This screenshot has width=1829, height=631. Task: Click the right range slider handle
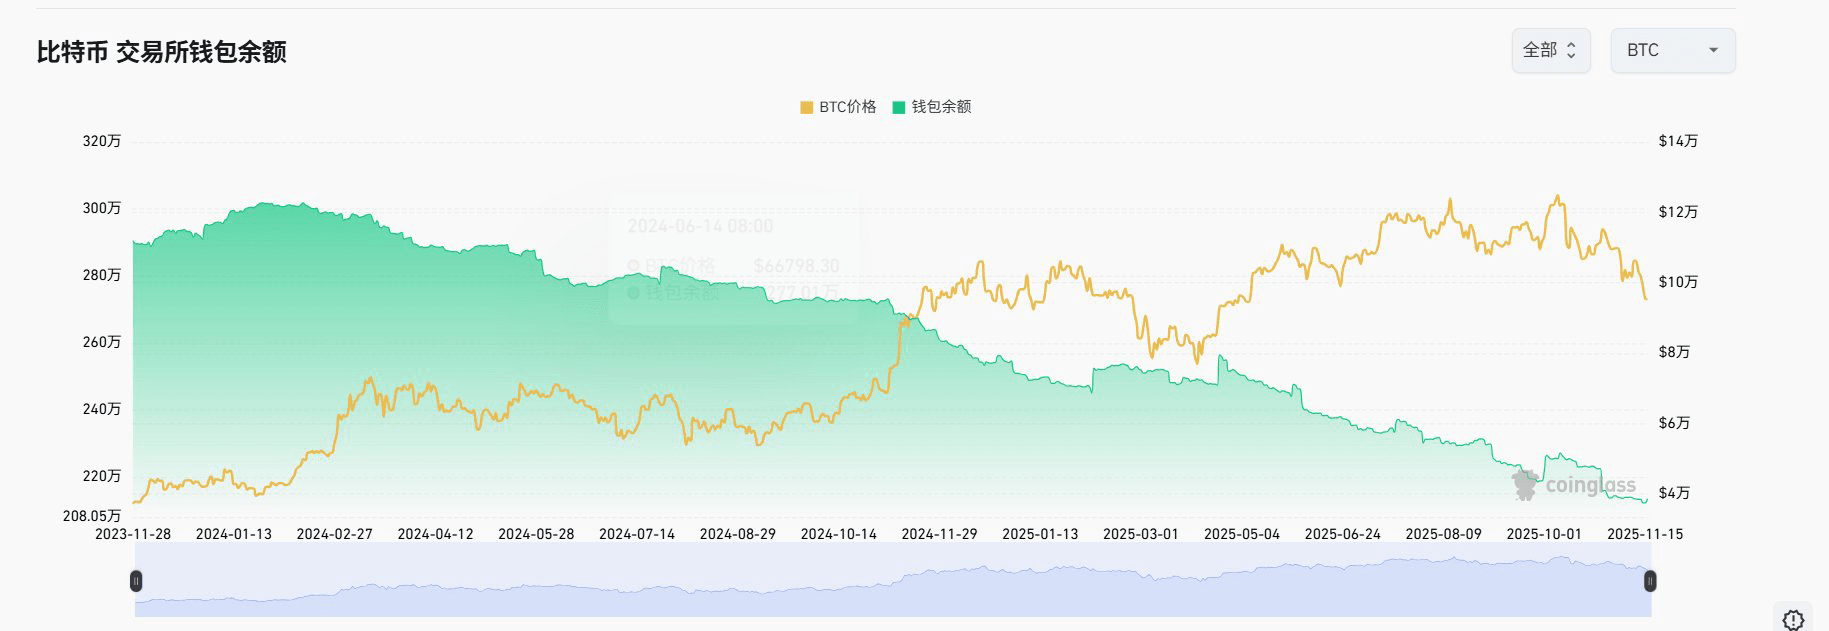[1650, 581]
